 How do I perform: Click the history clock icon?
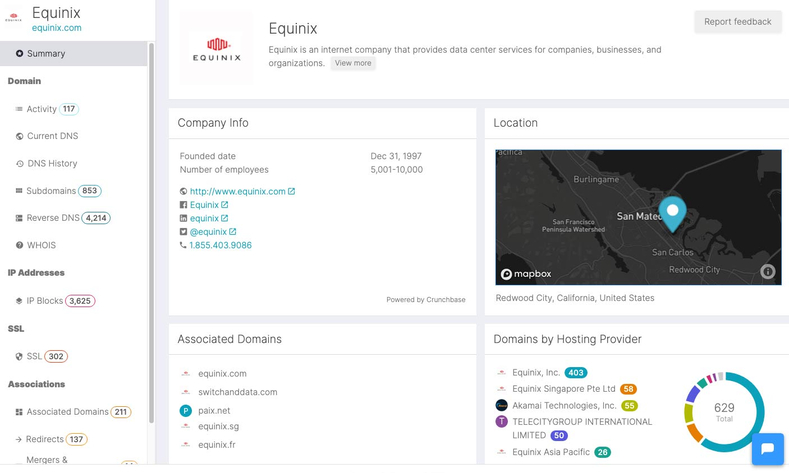pos(20,164)
